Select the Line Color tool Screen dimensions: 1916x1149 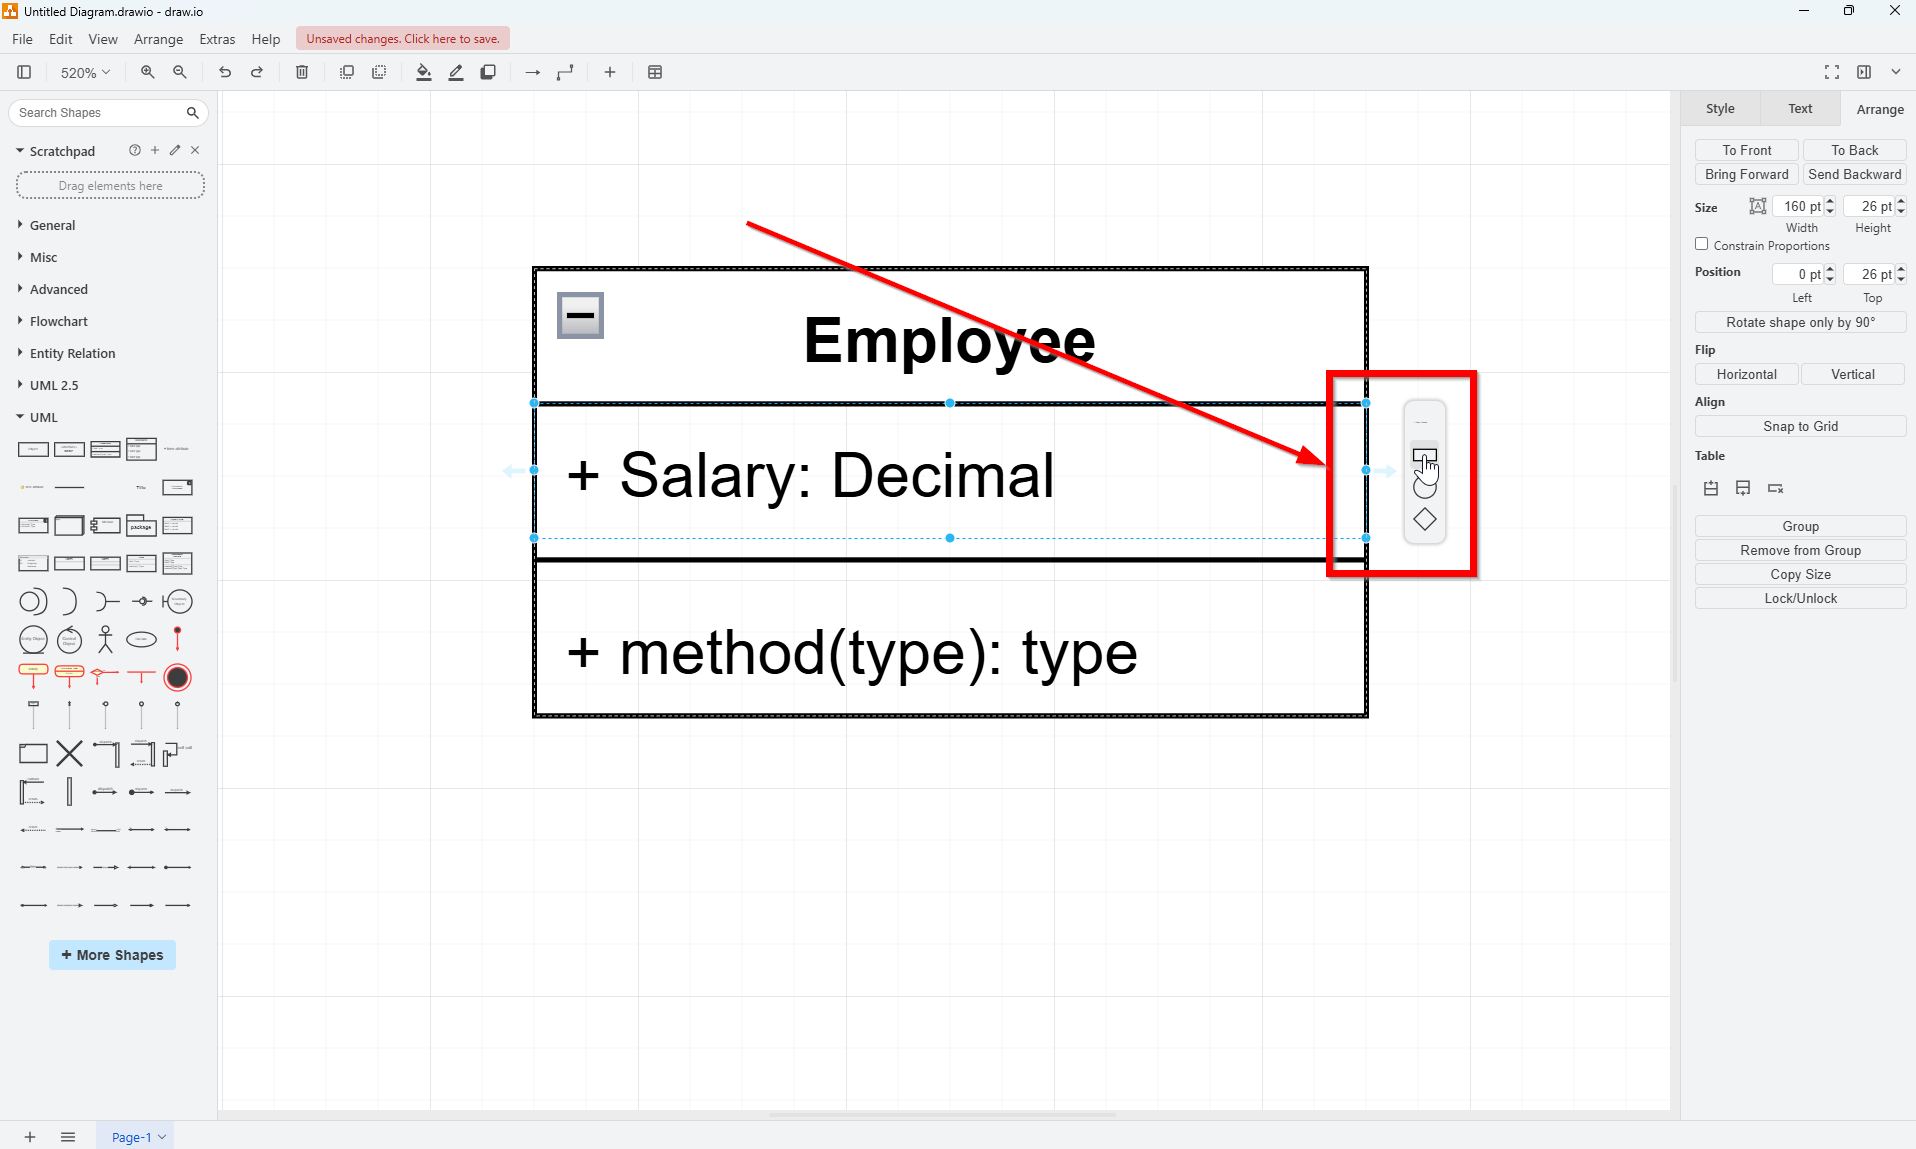455,72
